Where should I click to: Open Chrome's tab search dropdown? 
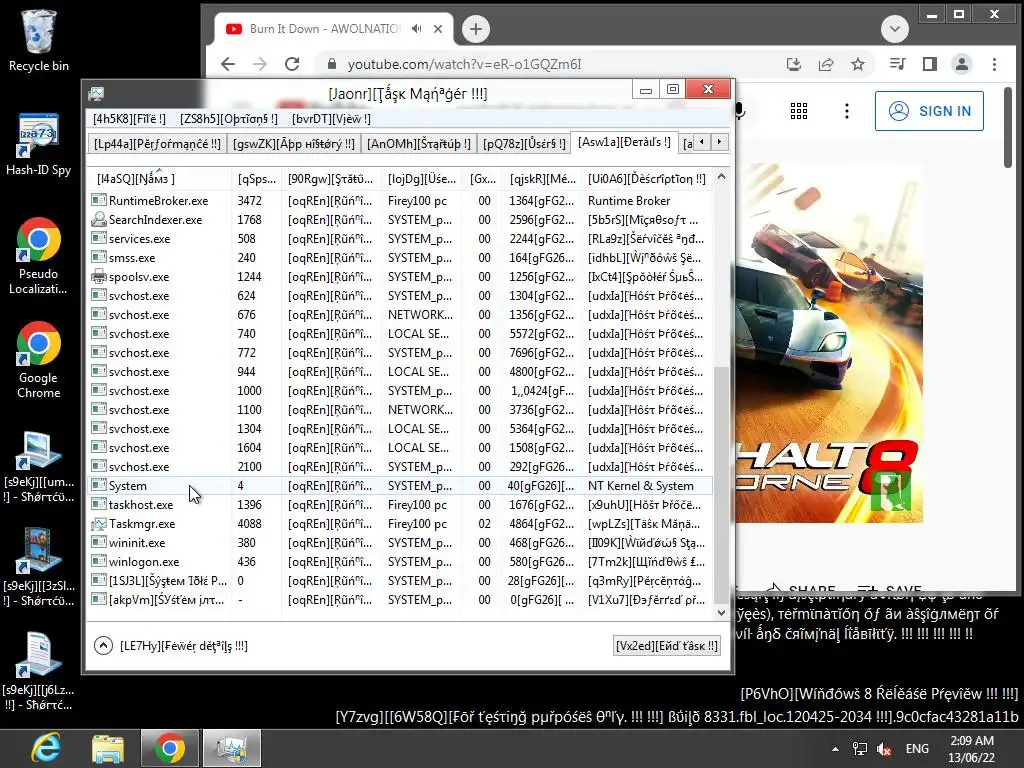[895, 29]
